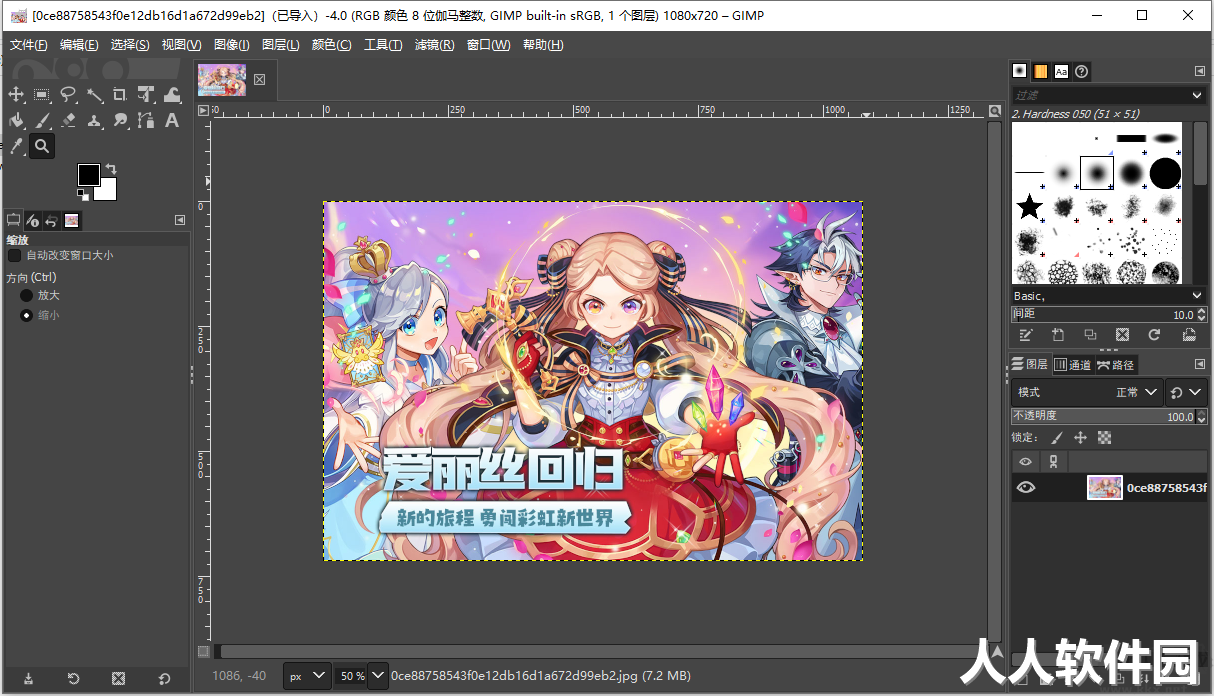Select the Unified Transform tool
The width and height of the screenshot is (1214, 696).
146,95
